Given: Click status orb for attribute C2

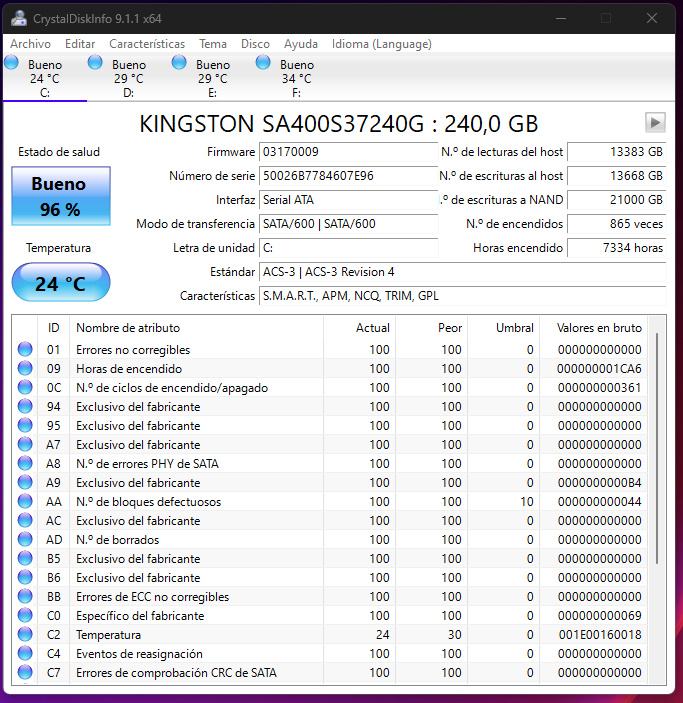Looking at the screenshot, I should (x=25, y=634).
